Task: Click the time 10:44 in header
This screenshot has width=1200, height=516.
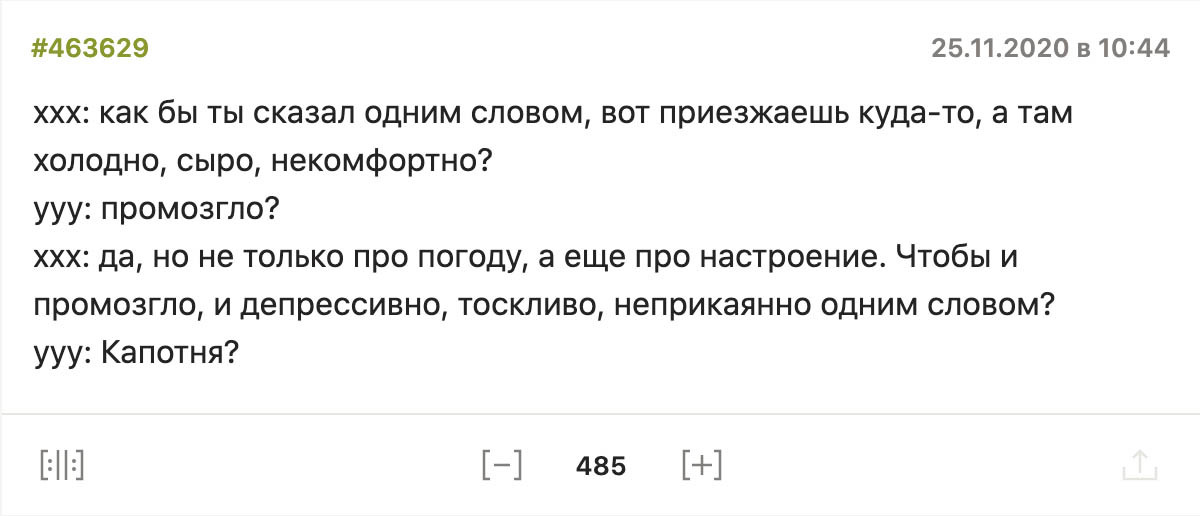Action: click(1134, 48)
